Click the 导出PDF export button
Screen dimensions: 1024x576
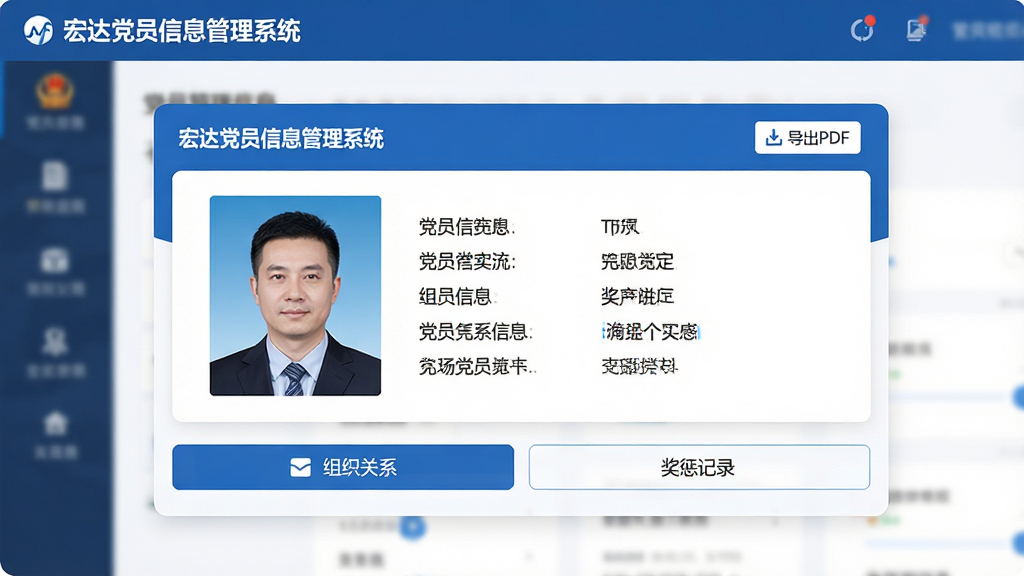pyautogui.click(x=808, y=138)
